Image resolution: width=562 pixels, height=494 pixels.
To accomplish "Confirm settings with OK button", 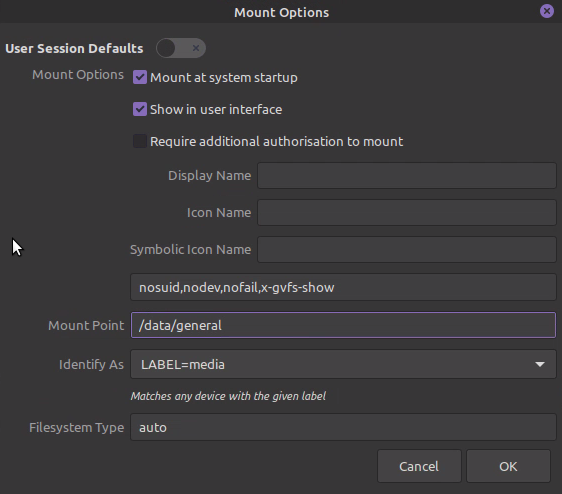I will (x=508, y=466).
